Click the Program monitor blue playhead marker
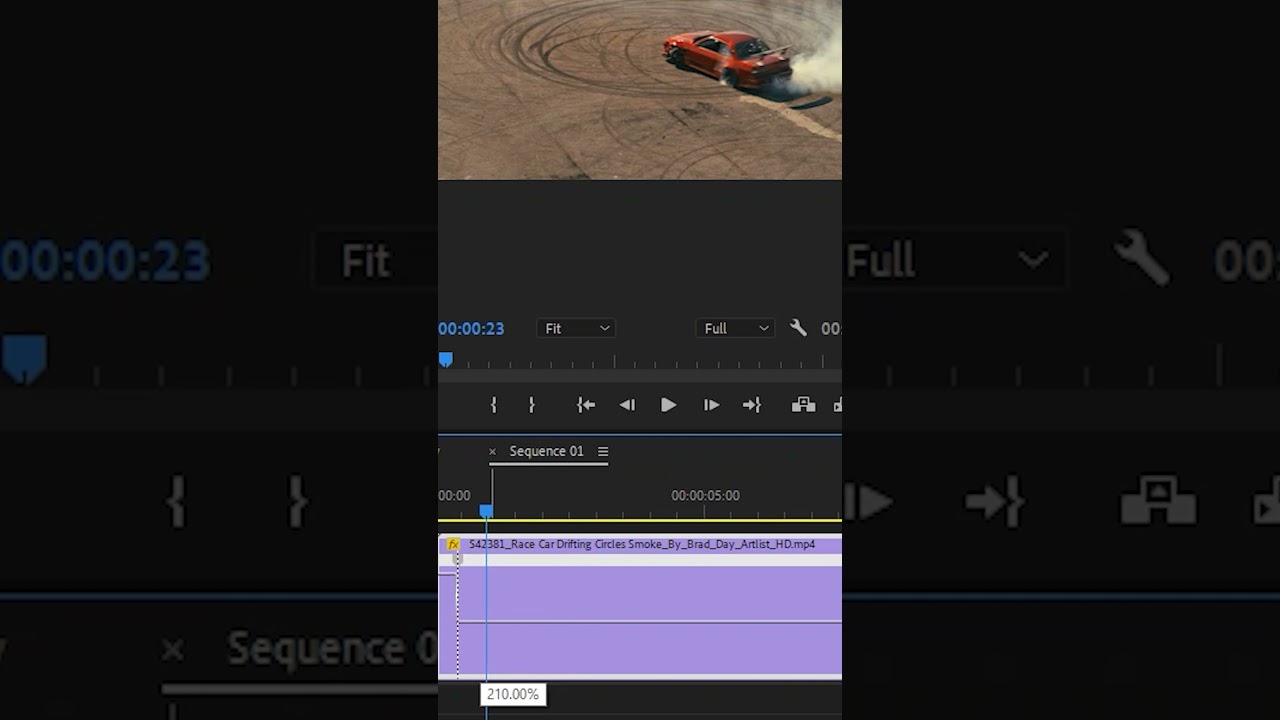The image size is (1280, 720). coord(445,359)
